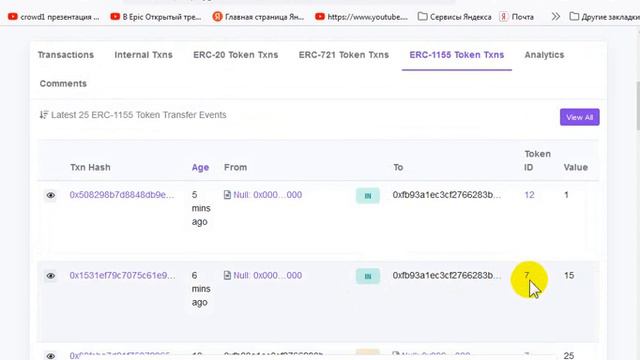Toggle the Age column format
This screenshot has height=360, width=640.
pyautogui.click(x=200, y=167)
